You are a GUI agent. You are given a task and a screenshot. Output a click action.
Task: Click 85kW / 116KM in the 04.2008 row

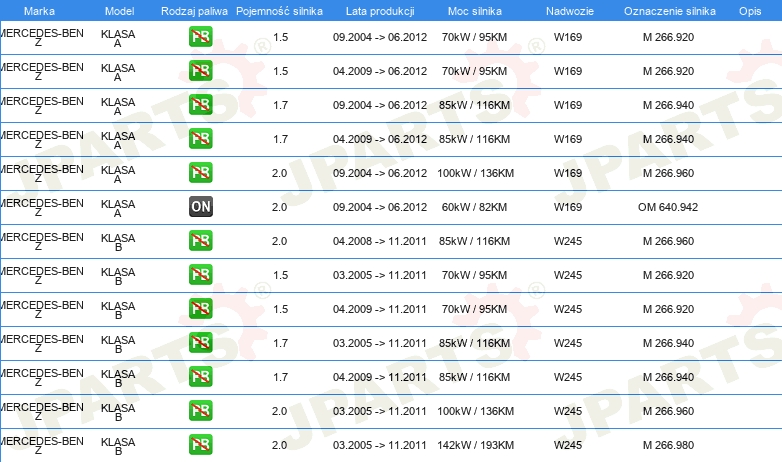point(474,241)
